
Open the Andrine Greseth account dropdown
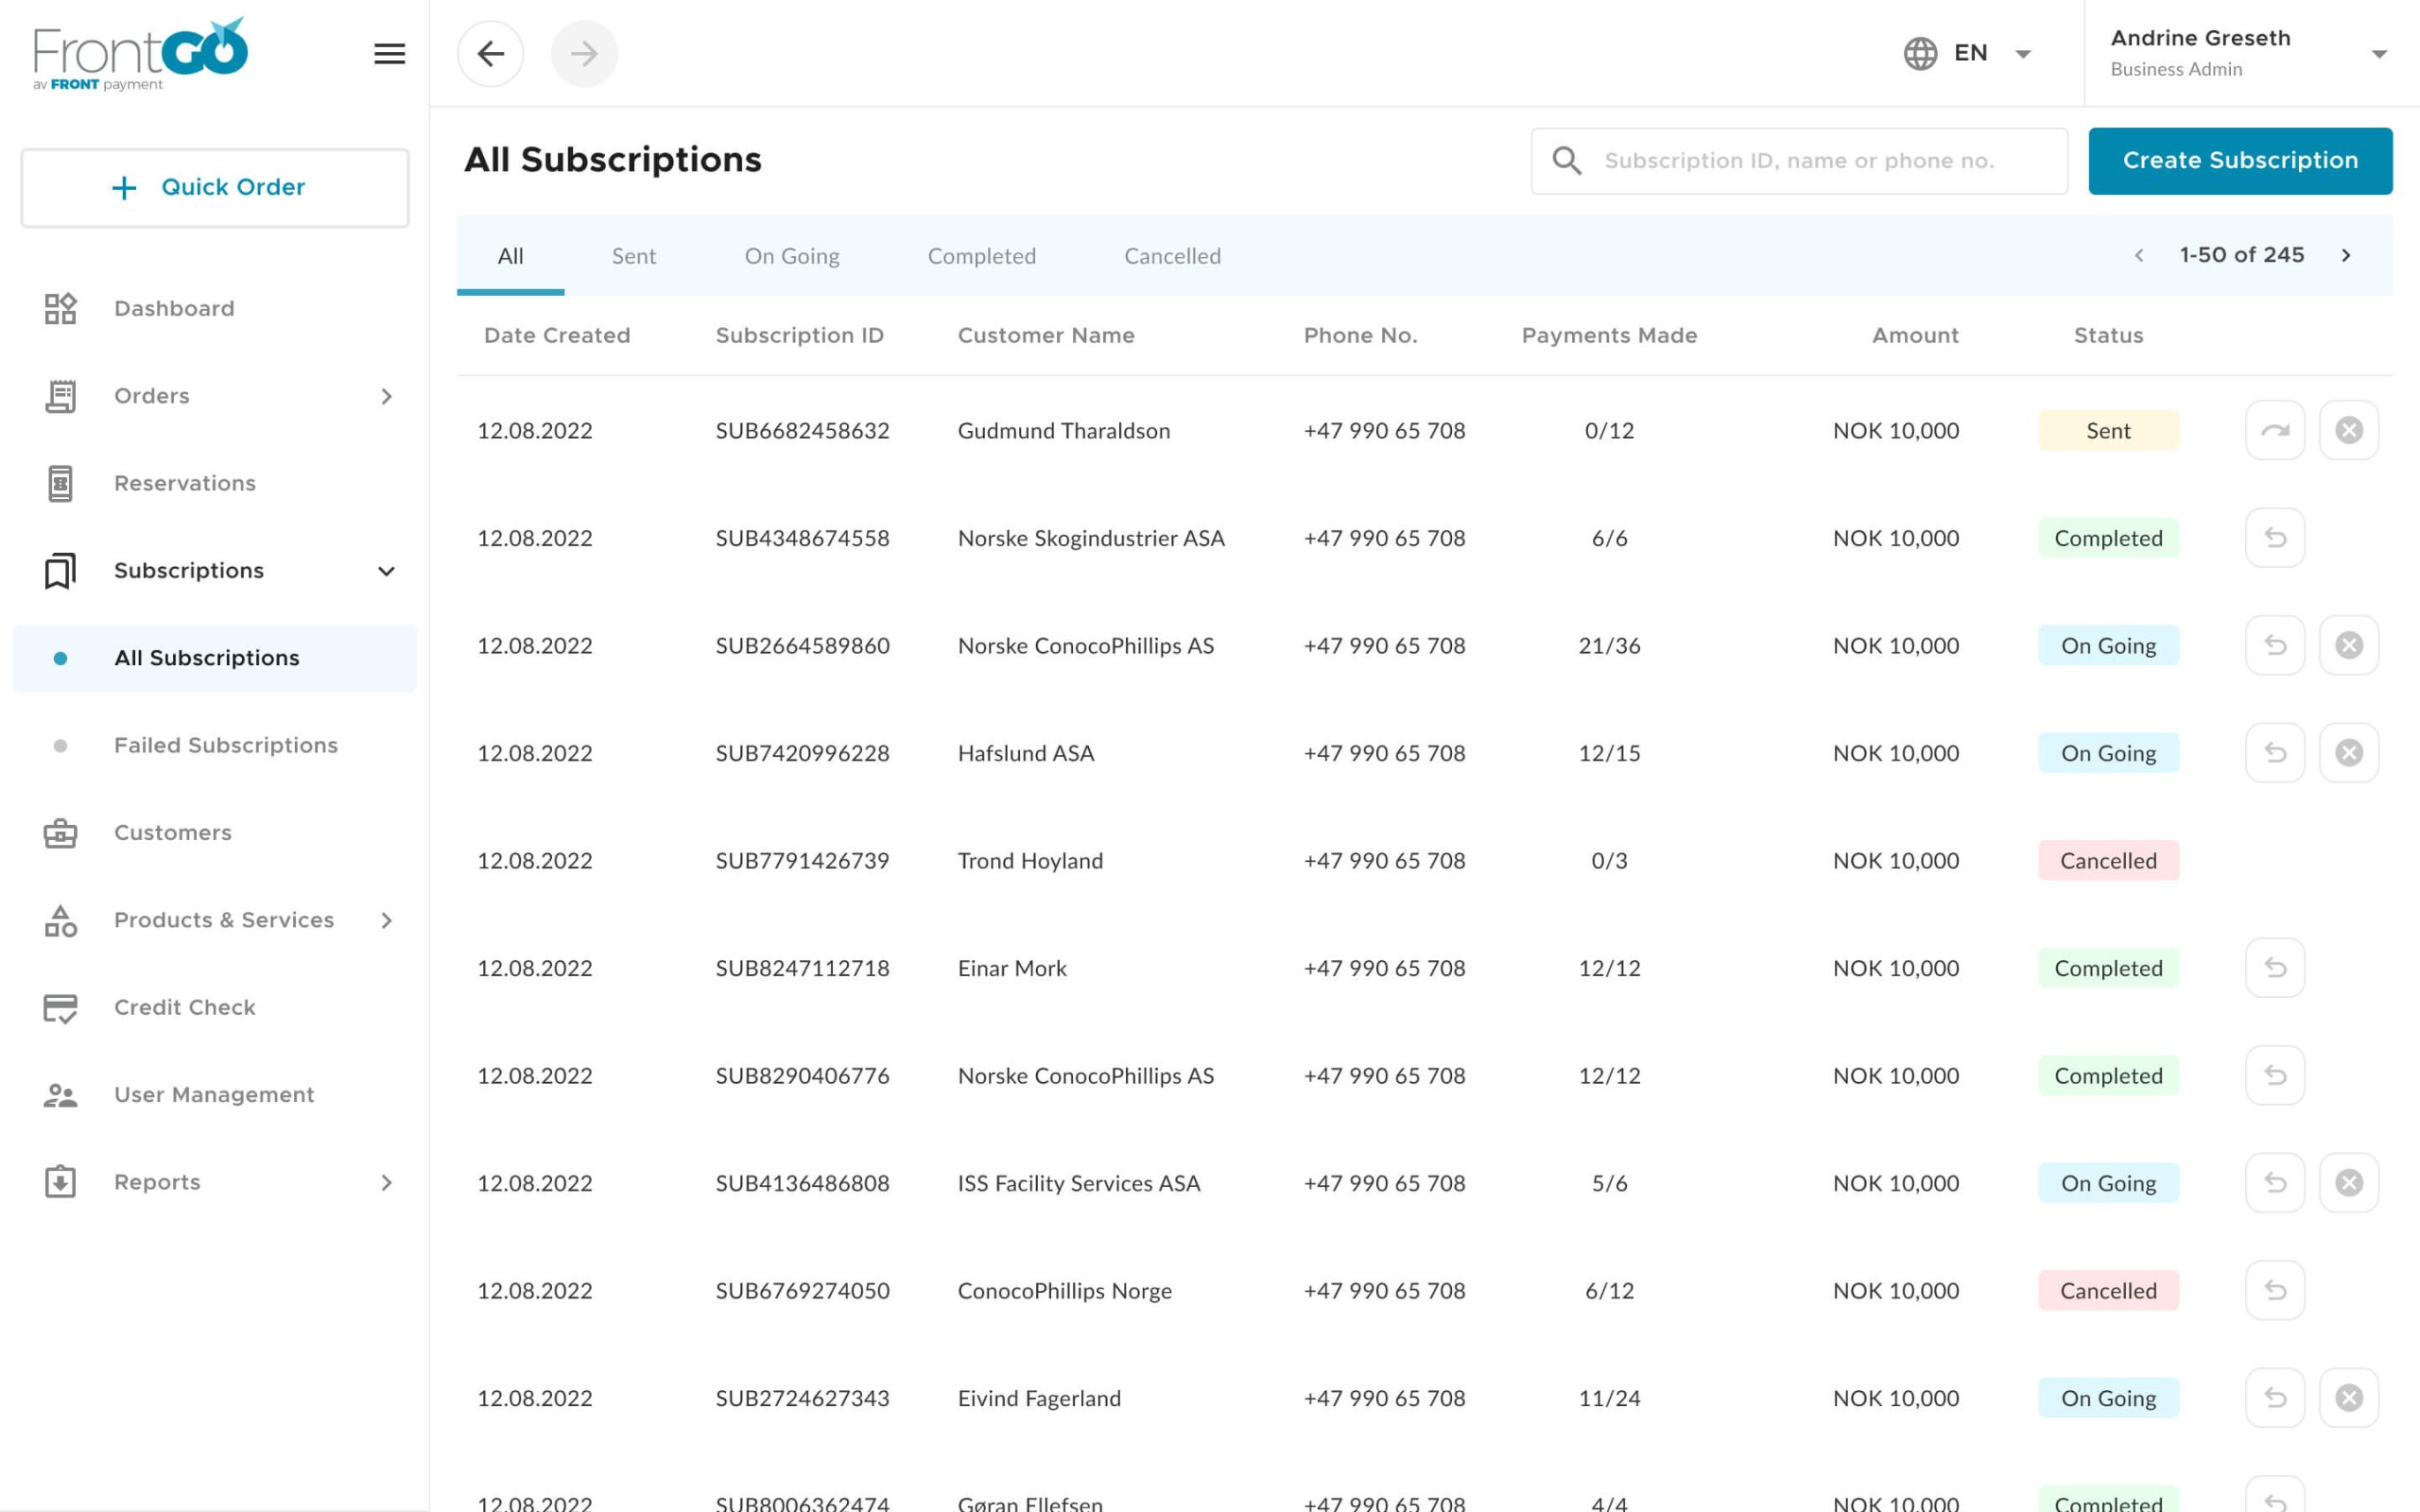[x=2378, y=54]
